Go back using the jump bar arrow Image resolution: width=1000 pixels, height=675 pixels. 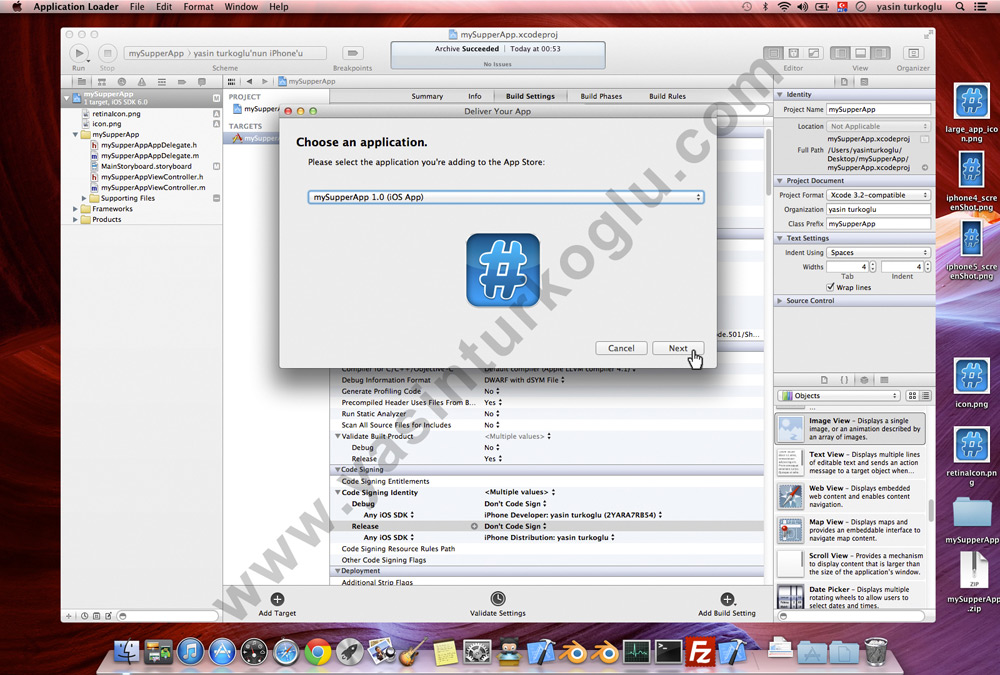pos(249,82)
